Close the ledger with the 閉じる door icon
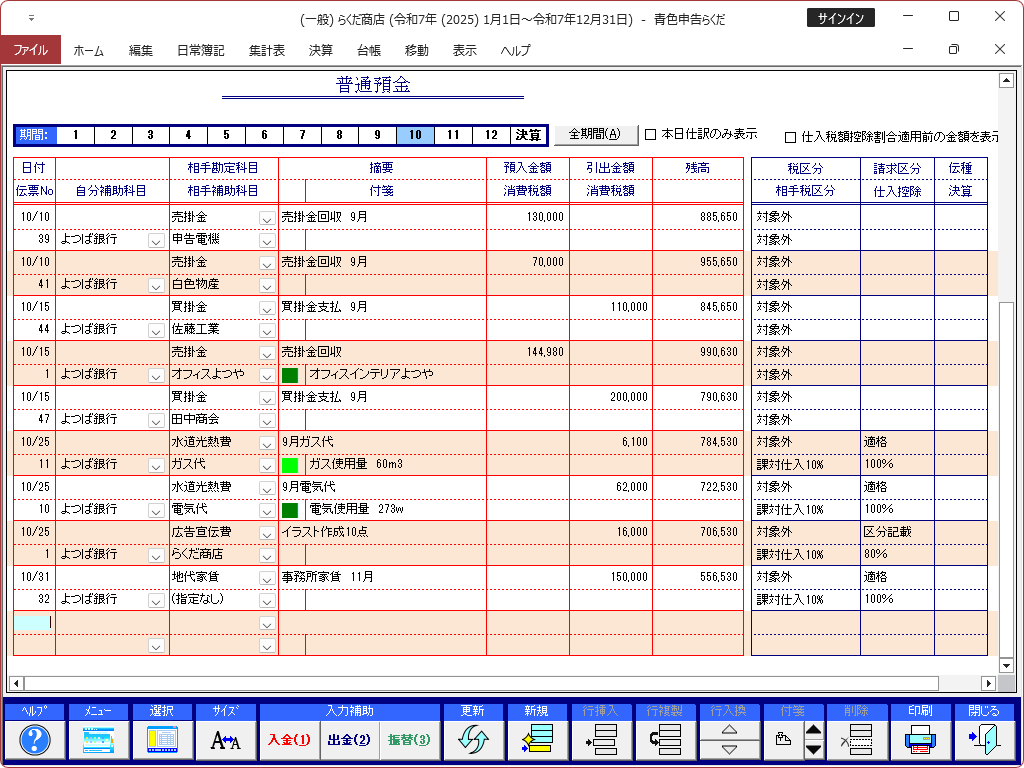This screenshot has width=1024, height=768. pyautogui.click(x=983, y=740)
